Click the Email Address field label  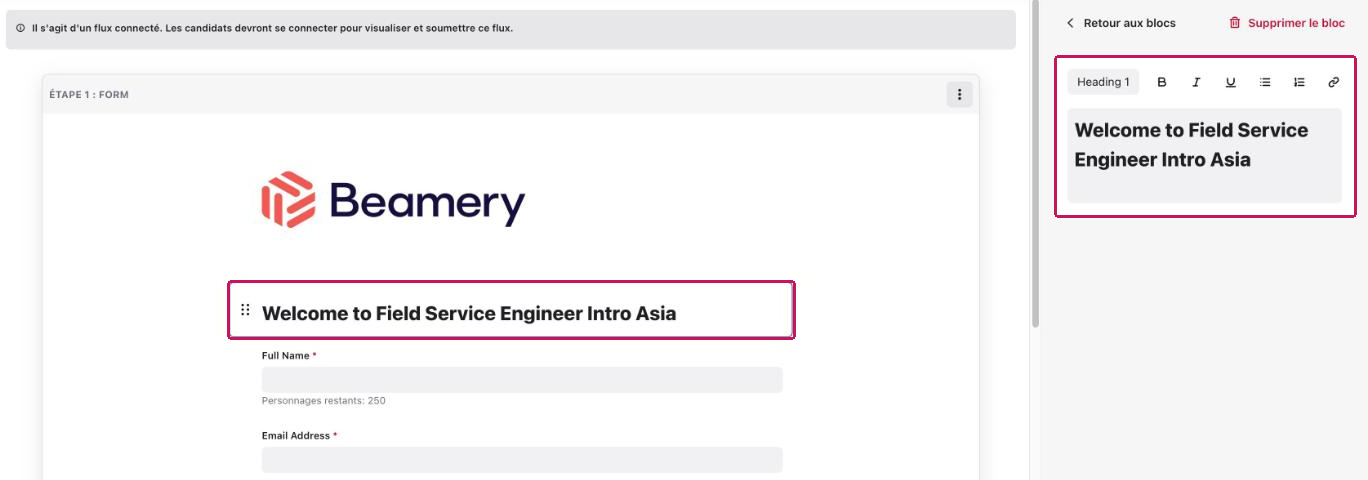click(297, 436)
